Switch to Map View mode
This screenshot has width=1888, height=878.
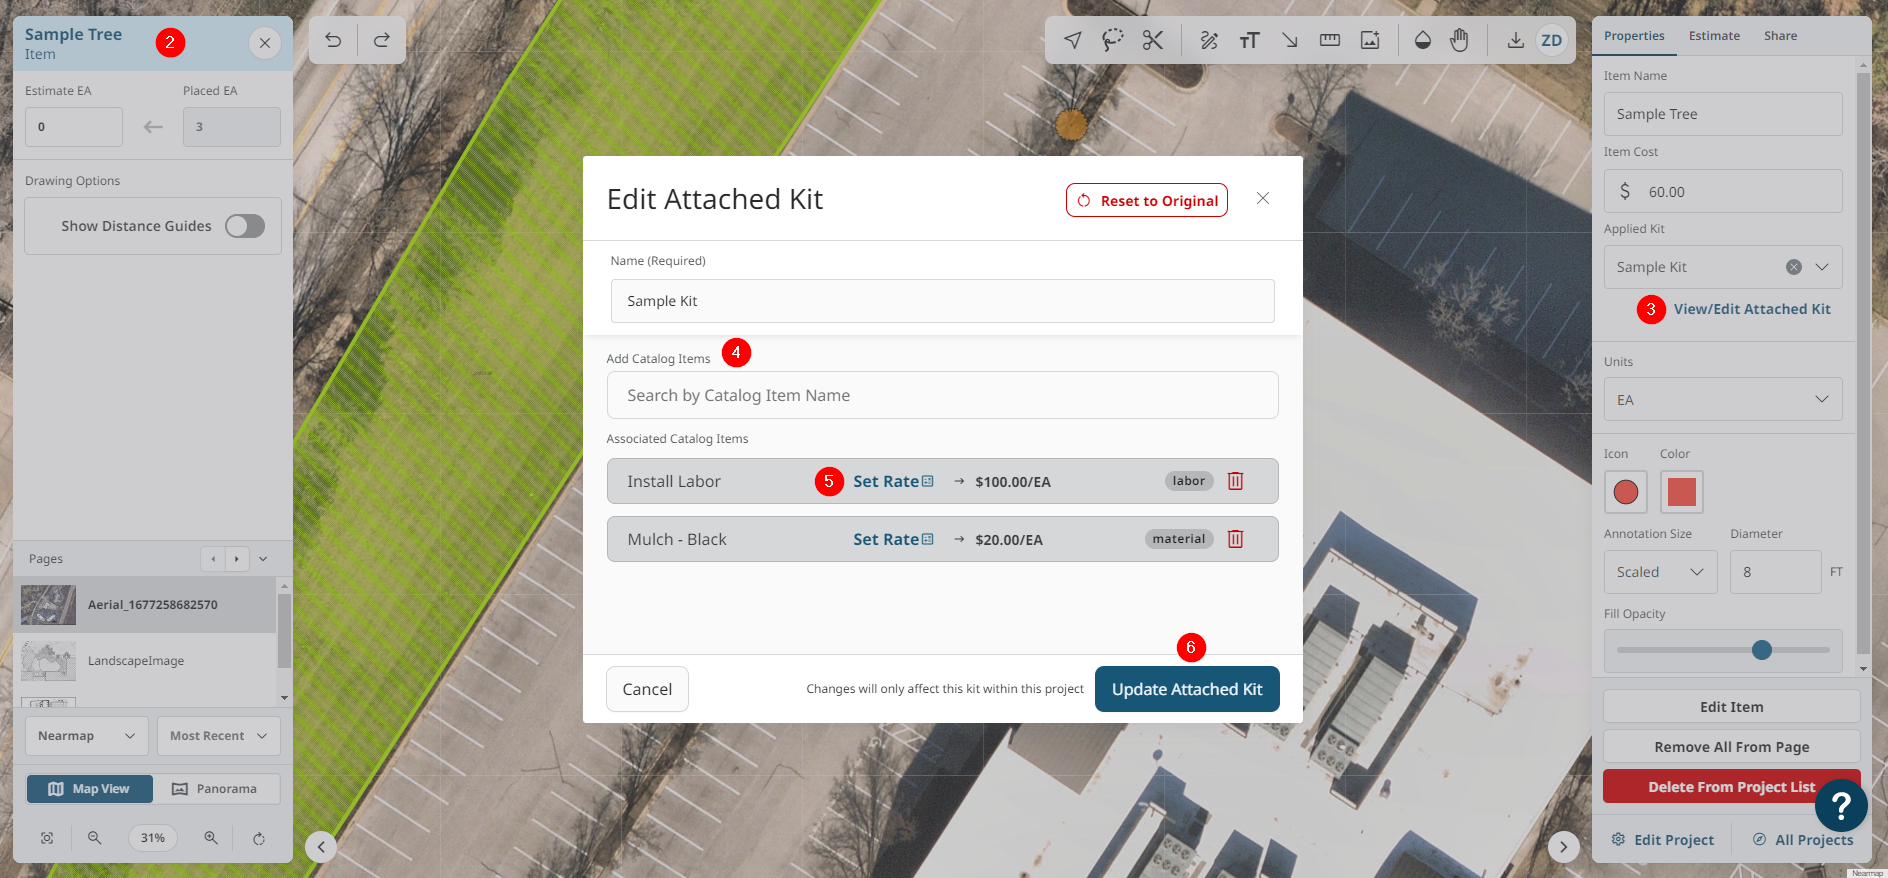coord(90,789)
